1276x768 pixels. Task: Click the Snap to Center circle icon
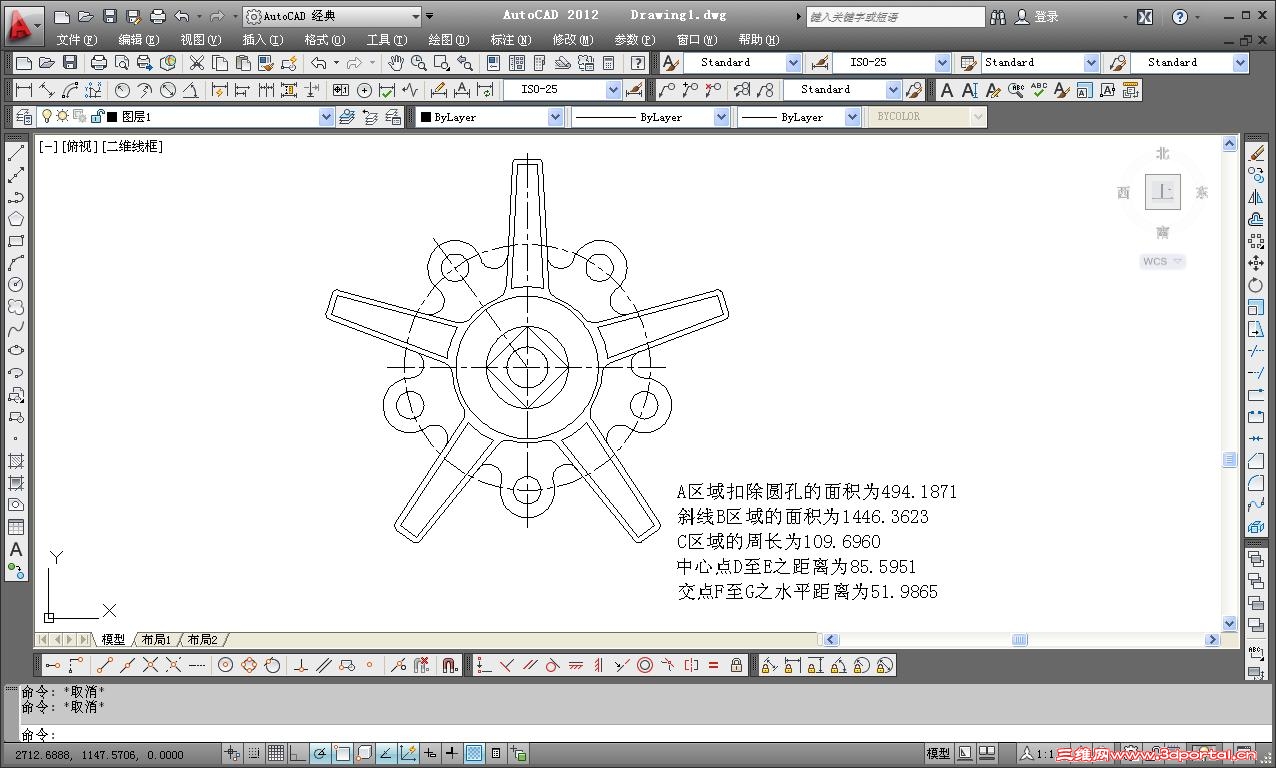pos(226,665)
